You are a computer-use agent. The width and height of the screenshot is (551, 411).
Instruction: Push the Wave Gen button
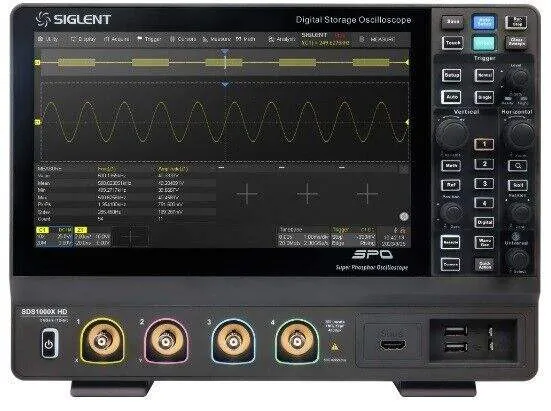pos(484,242)
